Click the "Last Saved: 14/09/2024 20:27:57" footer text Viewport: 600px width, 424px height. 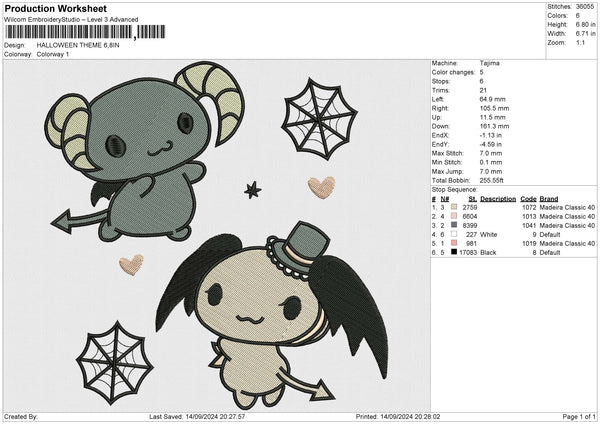197,416
